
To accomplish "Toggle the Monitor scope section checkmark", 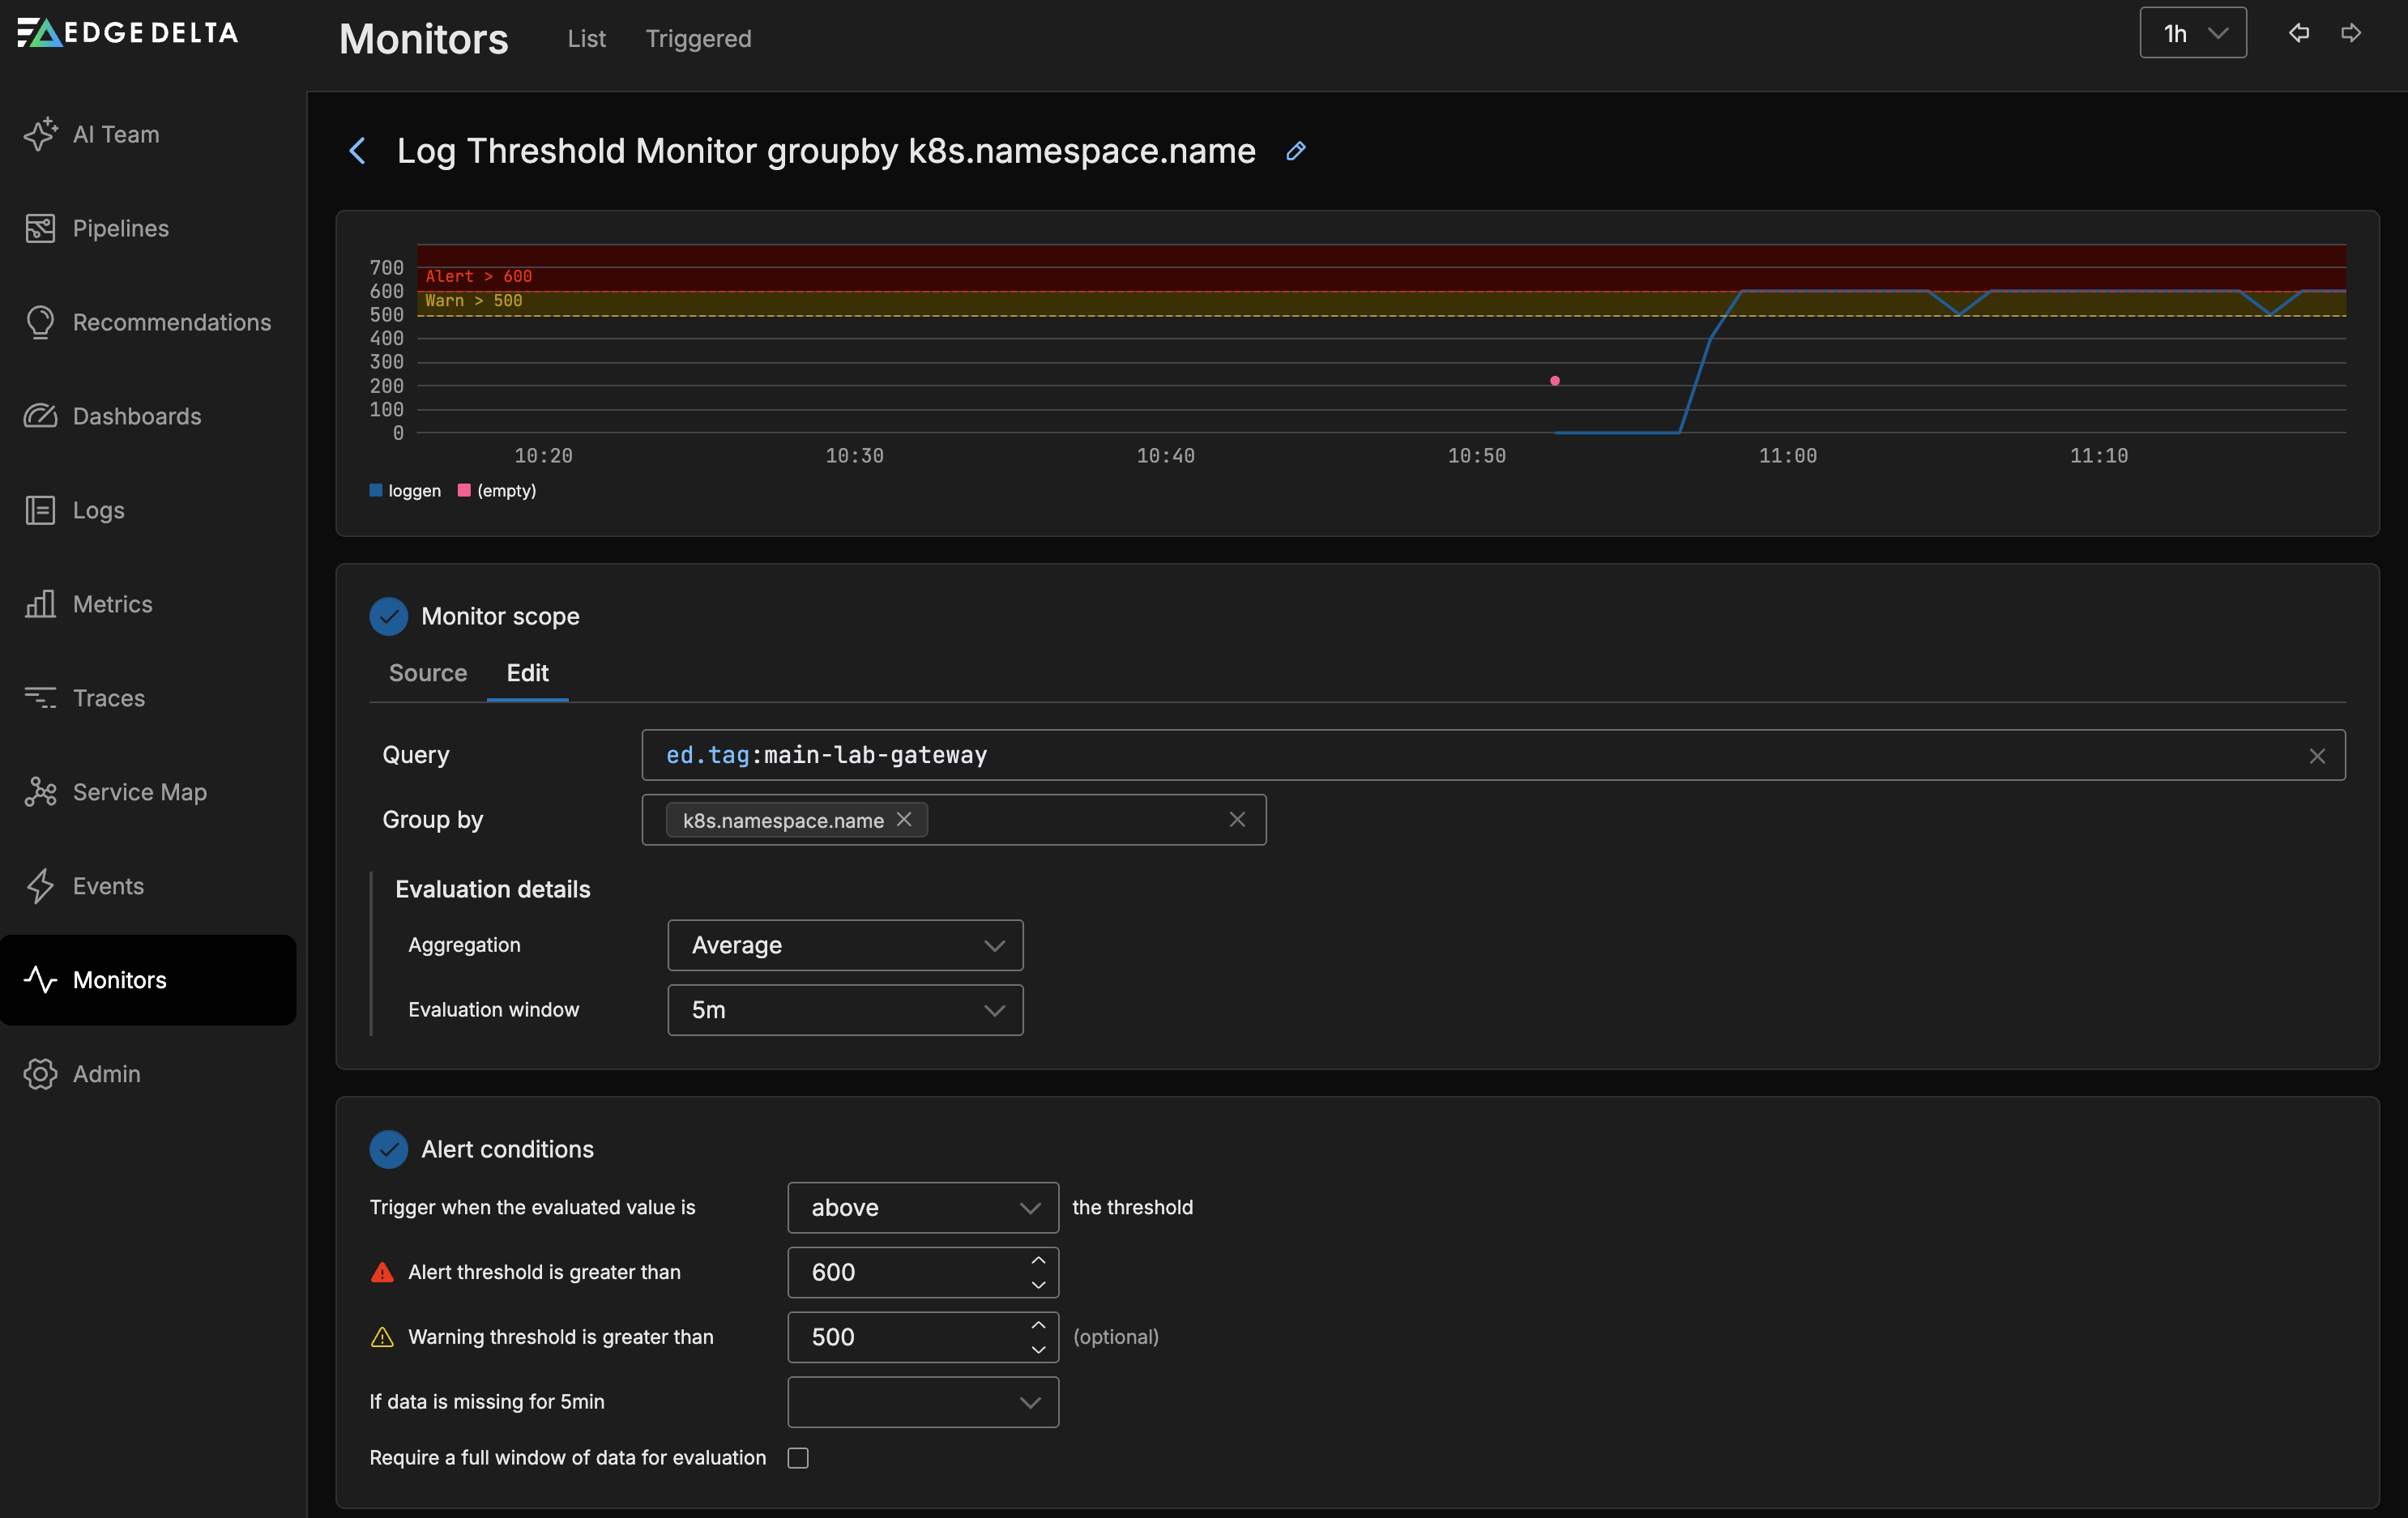I will click(x=389, y=616).
